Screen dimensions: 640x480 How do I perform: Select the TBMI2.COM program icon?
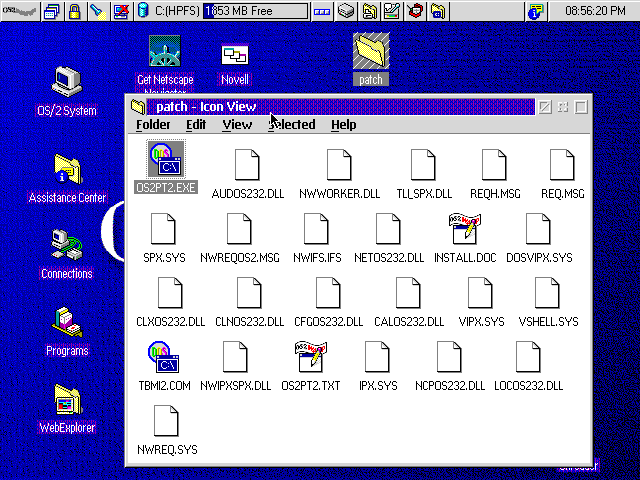(164, 357)
